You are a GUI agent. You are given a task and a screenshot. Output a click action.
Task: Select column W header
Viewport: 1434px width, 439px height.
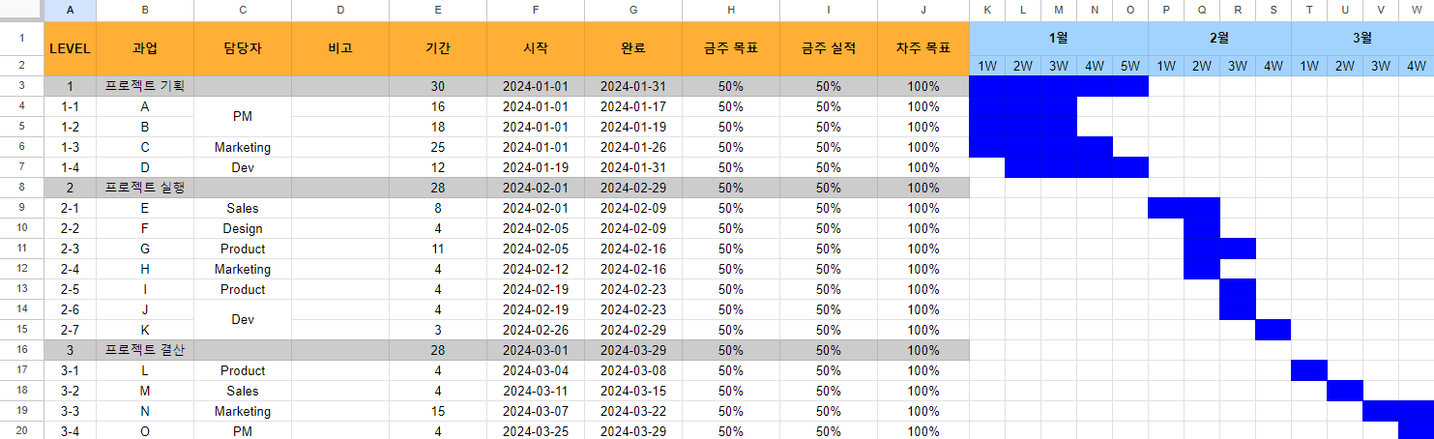click(1416, 10)
